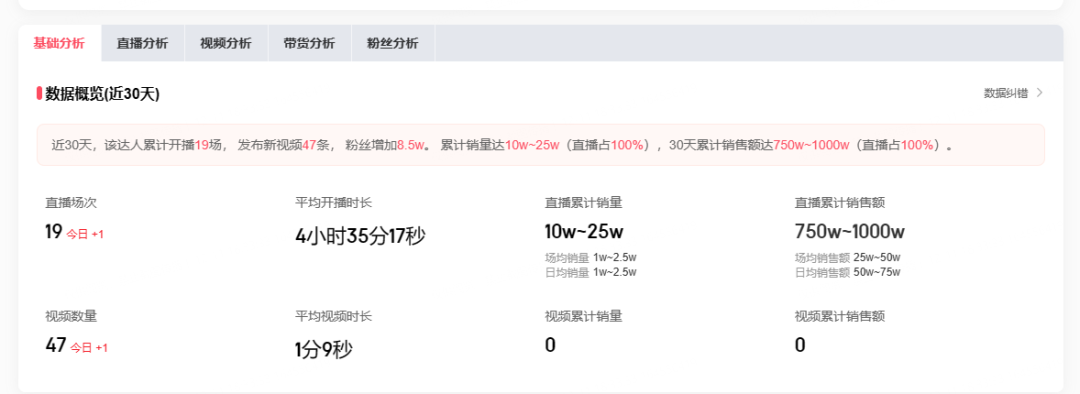Switch to the 视频分析 tab

point(226,43)
